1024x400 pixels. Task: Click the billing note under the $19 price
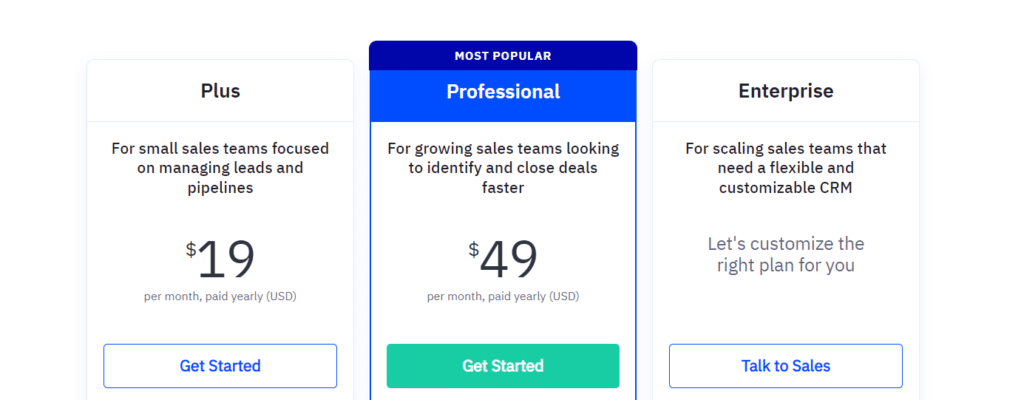click(220, 296)
